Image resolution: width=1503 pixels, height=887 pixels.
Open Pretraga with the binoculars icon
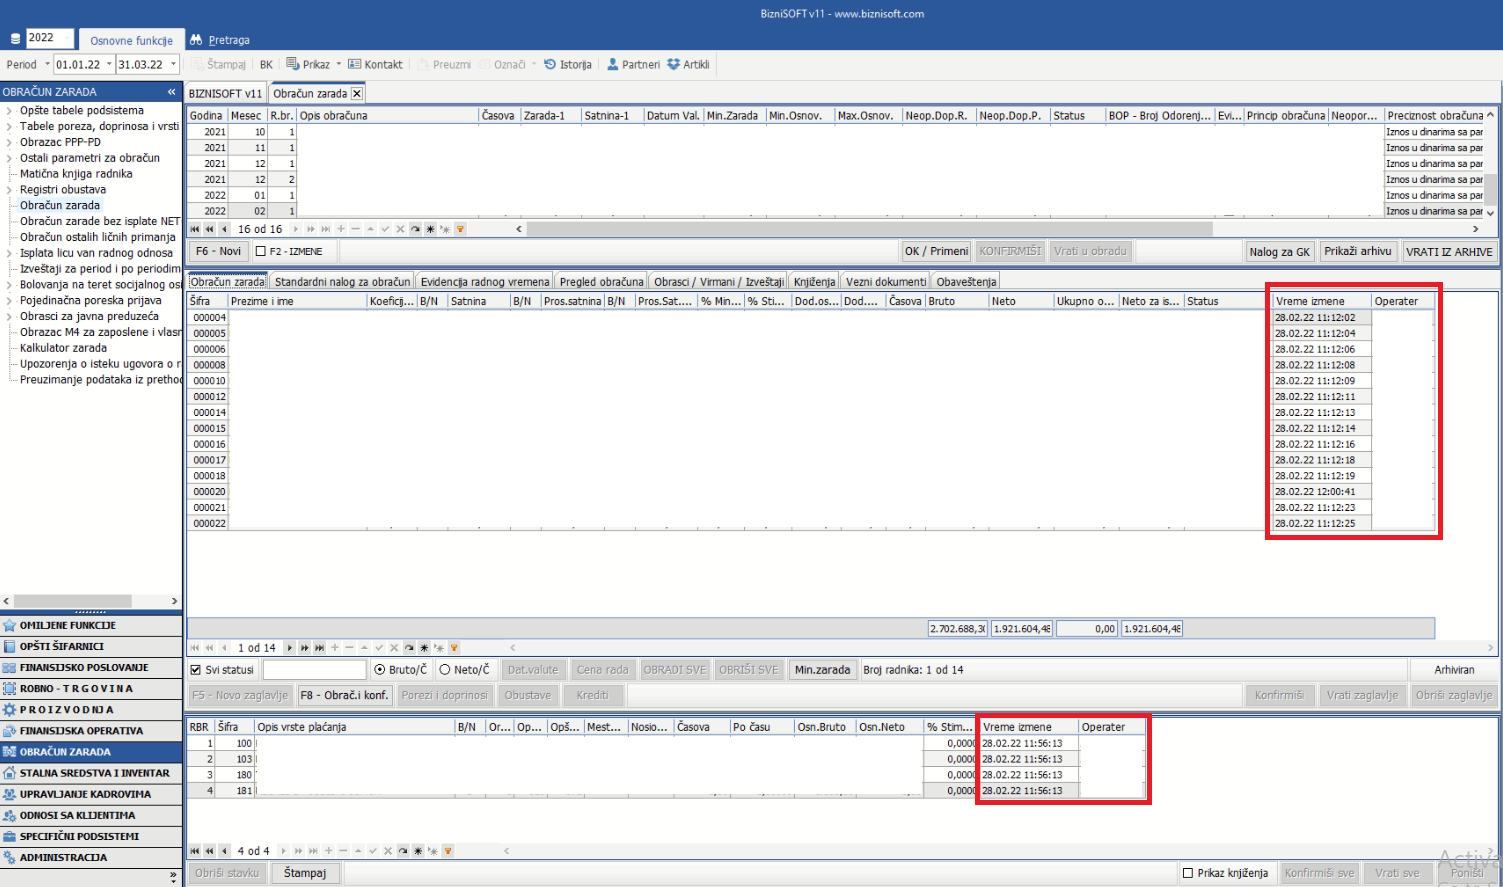197,40
